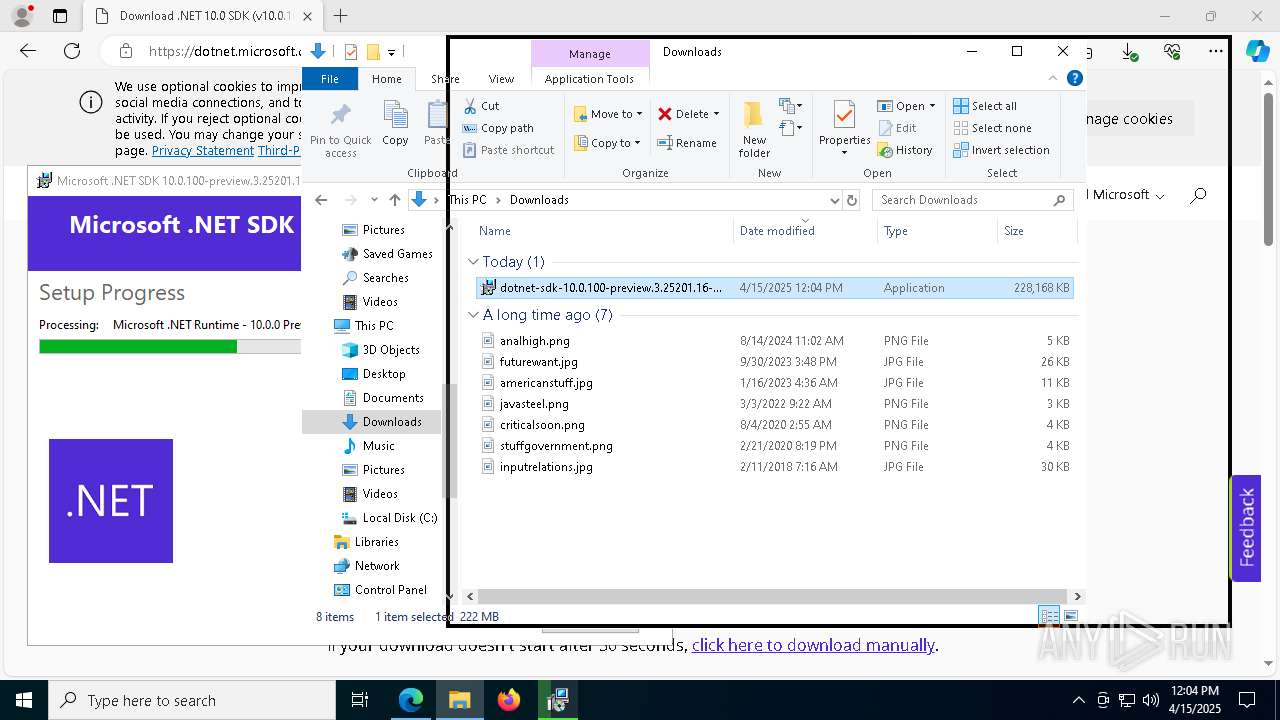
Task: Collapse the ribbon with chevron
Action: [1053, 78]
